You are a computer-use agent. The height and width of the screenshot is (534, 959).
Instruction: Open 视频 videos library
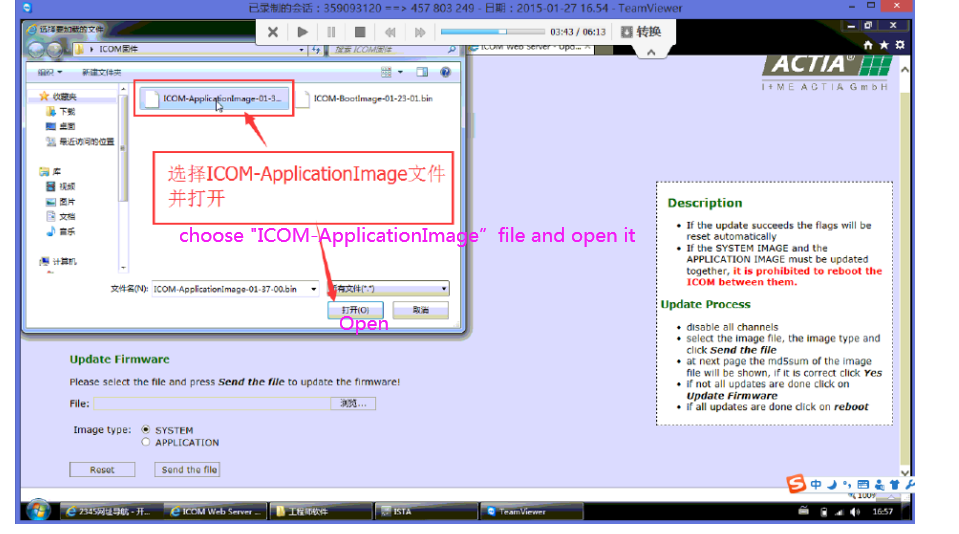(61, 186)
